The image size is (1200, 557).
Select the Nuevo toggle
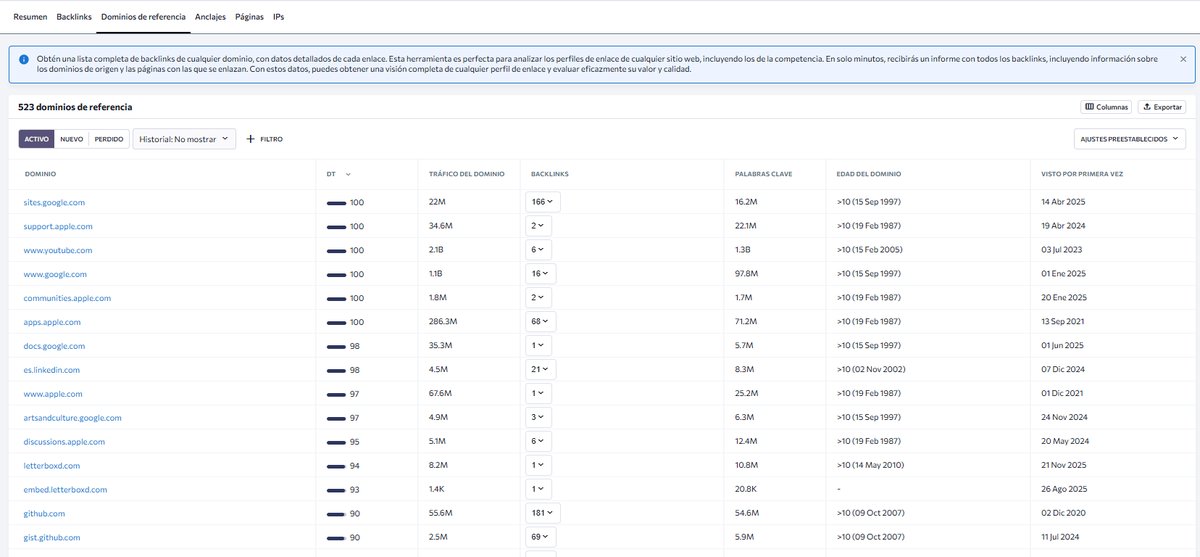point(72,139)
